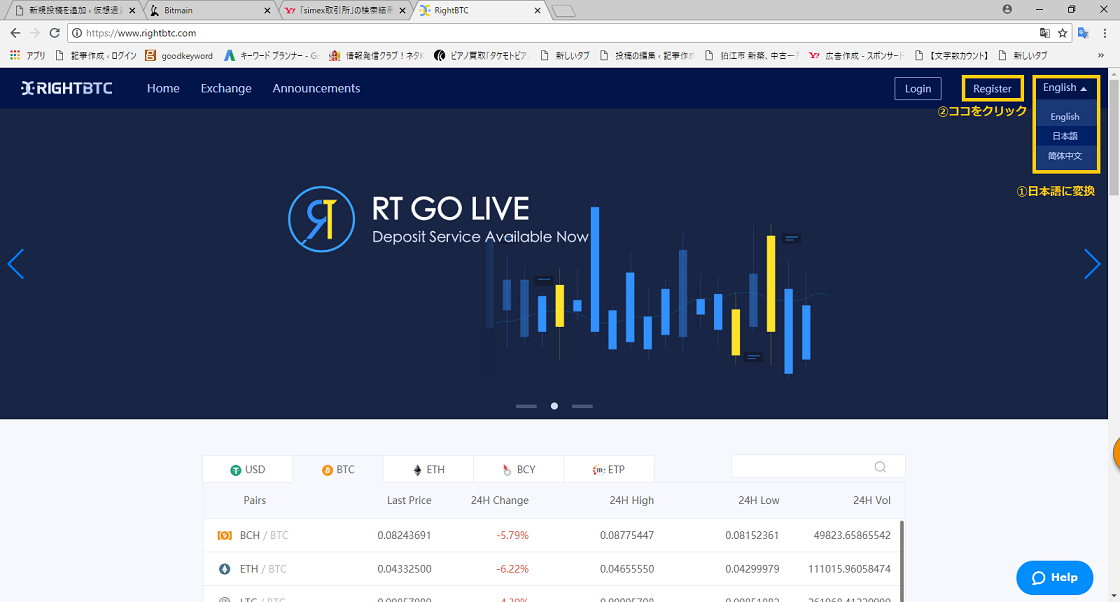This screenshot has height=602, width=1120.
Task: Click last price 0.08243691
Action: click(404, 535)
